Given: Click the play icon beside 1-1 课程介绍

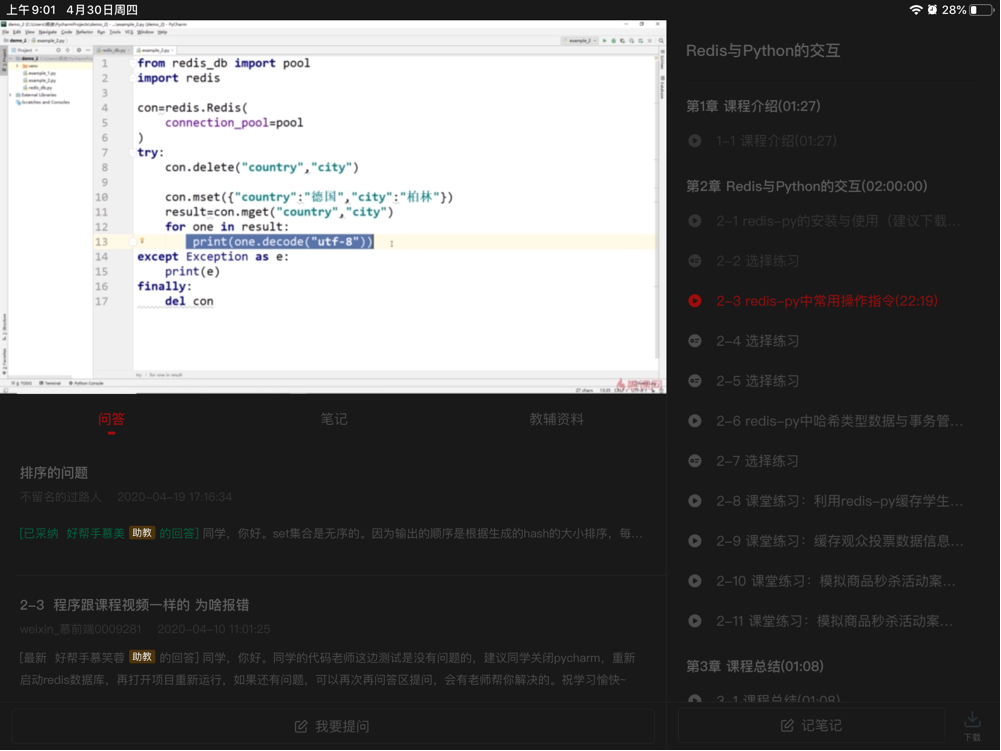Looking at the screenshot, I should pos(695,140).
